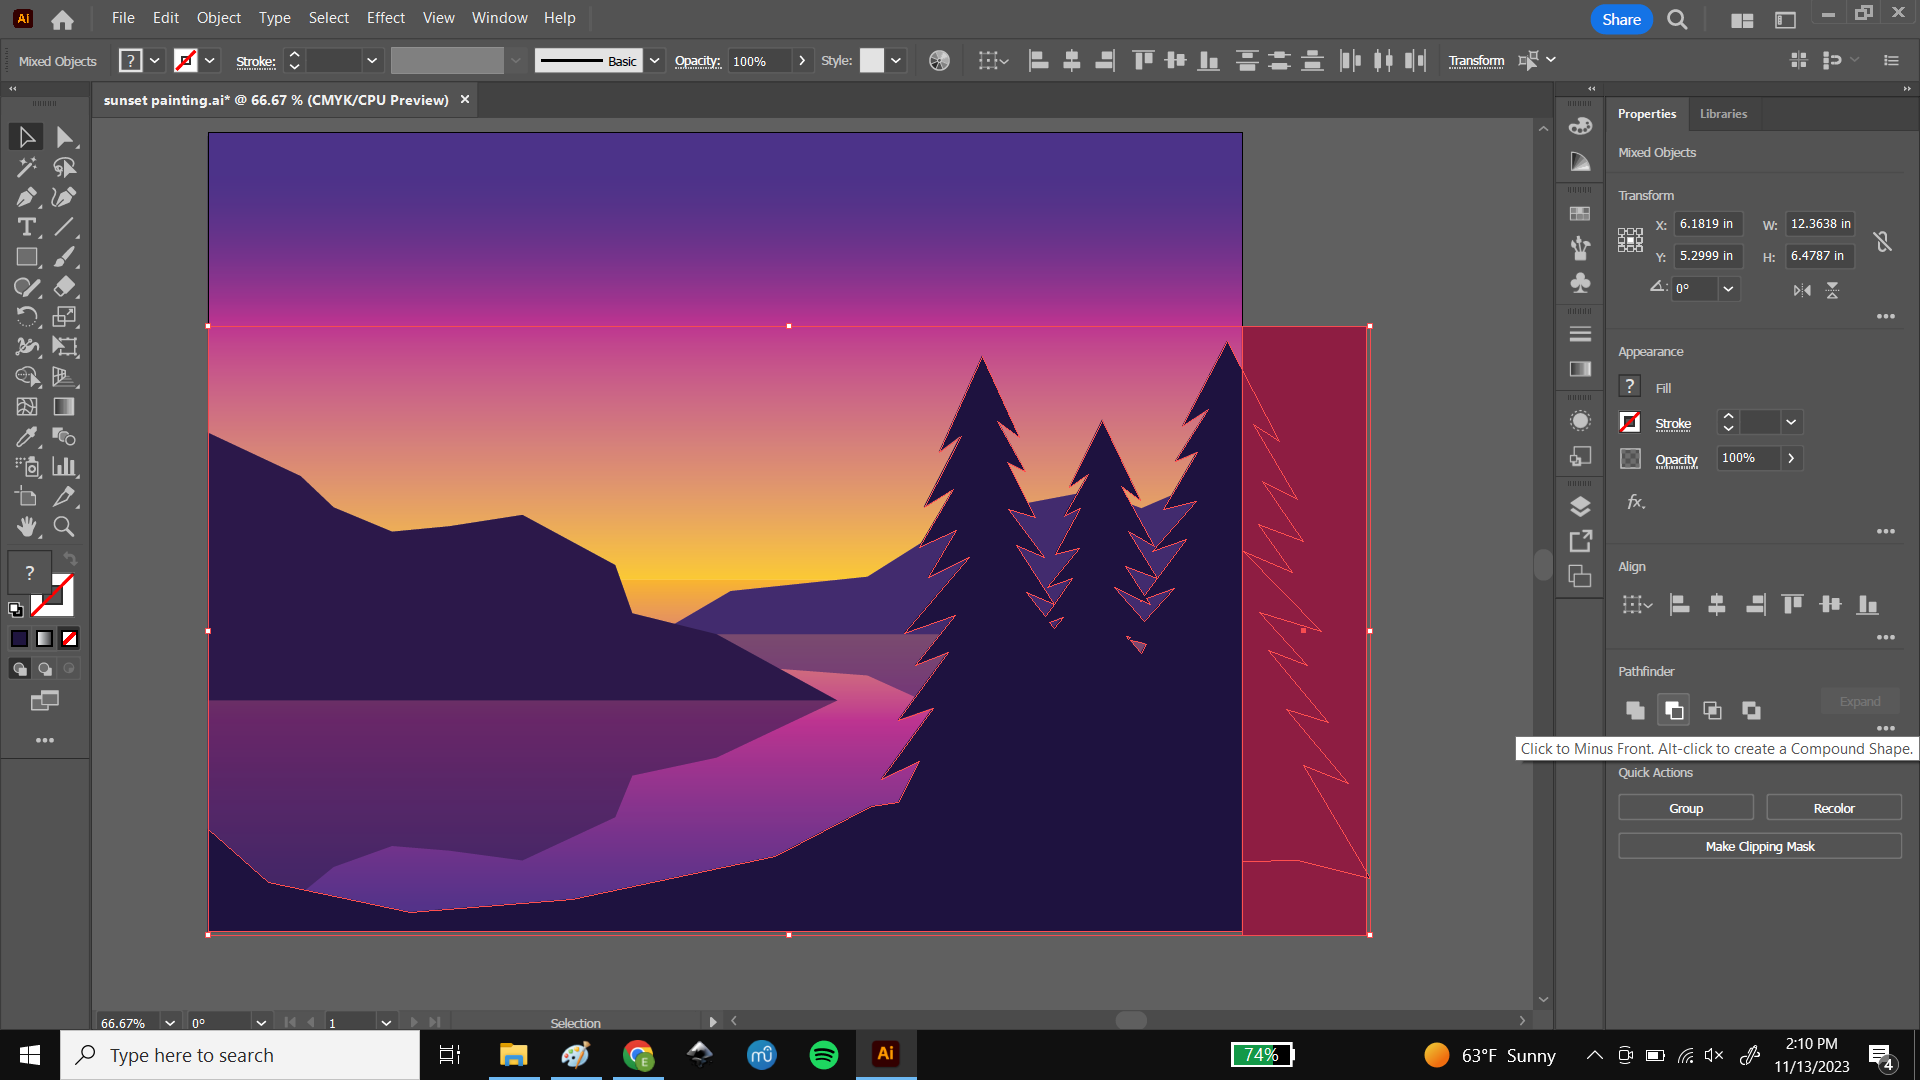
Task: Choose the Rectangle tool
Action: [26, 257]
